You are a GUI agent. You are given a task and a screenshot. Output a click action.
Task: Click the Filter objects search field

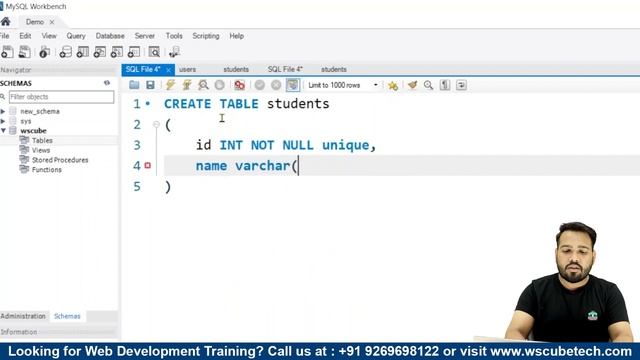[61, 97]
